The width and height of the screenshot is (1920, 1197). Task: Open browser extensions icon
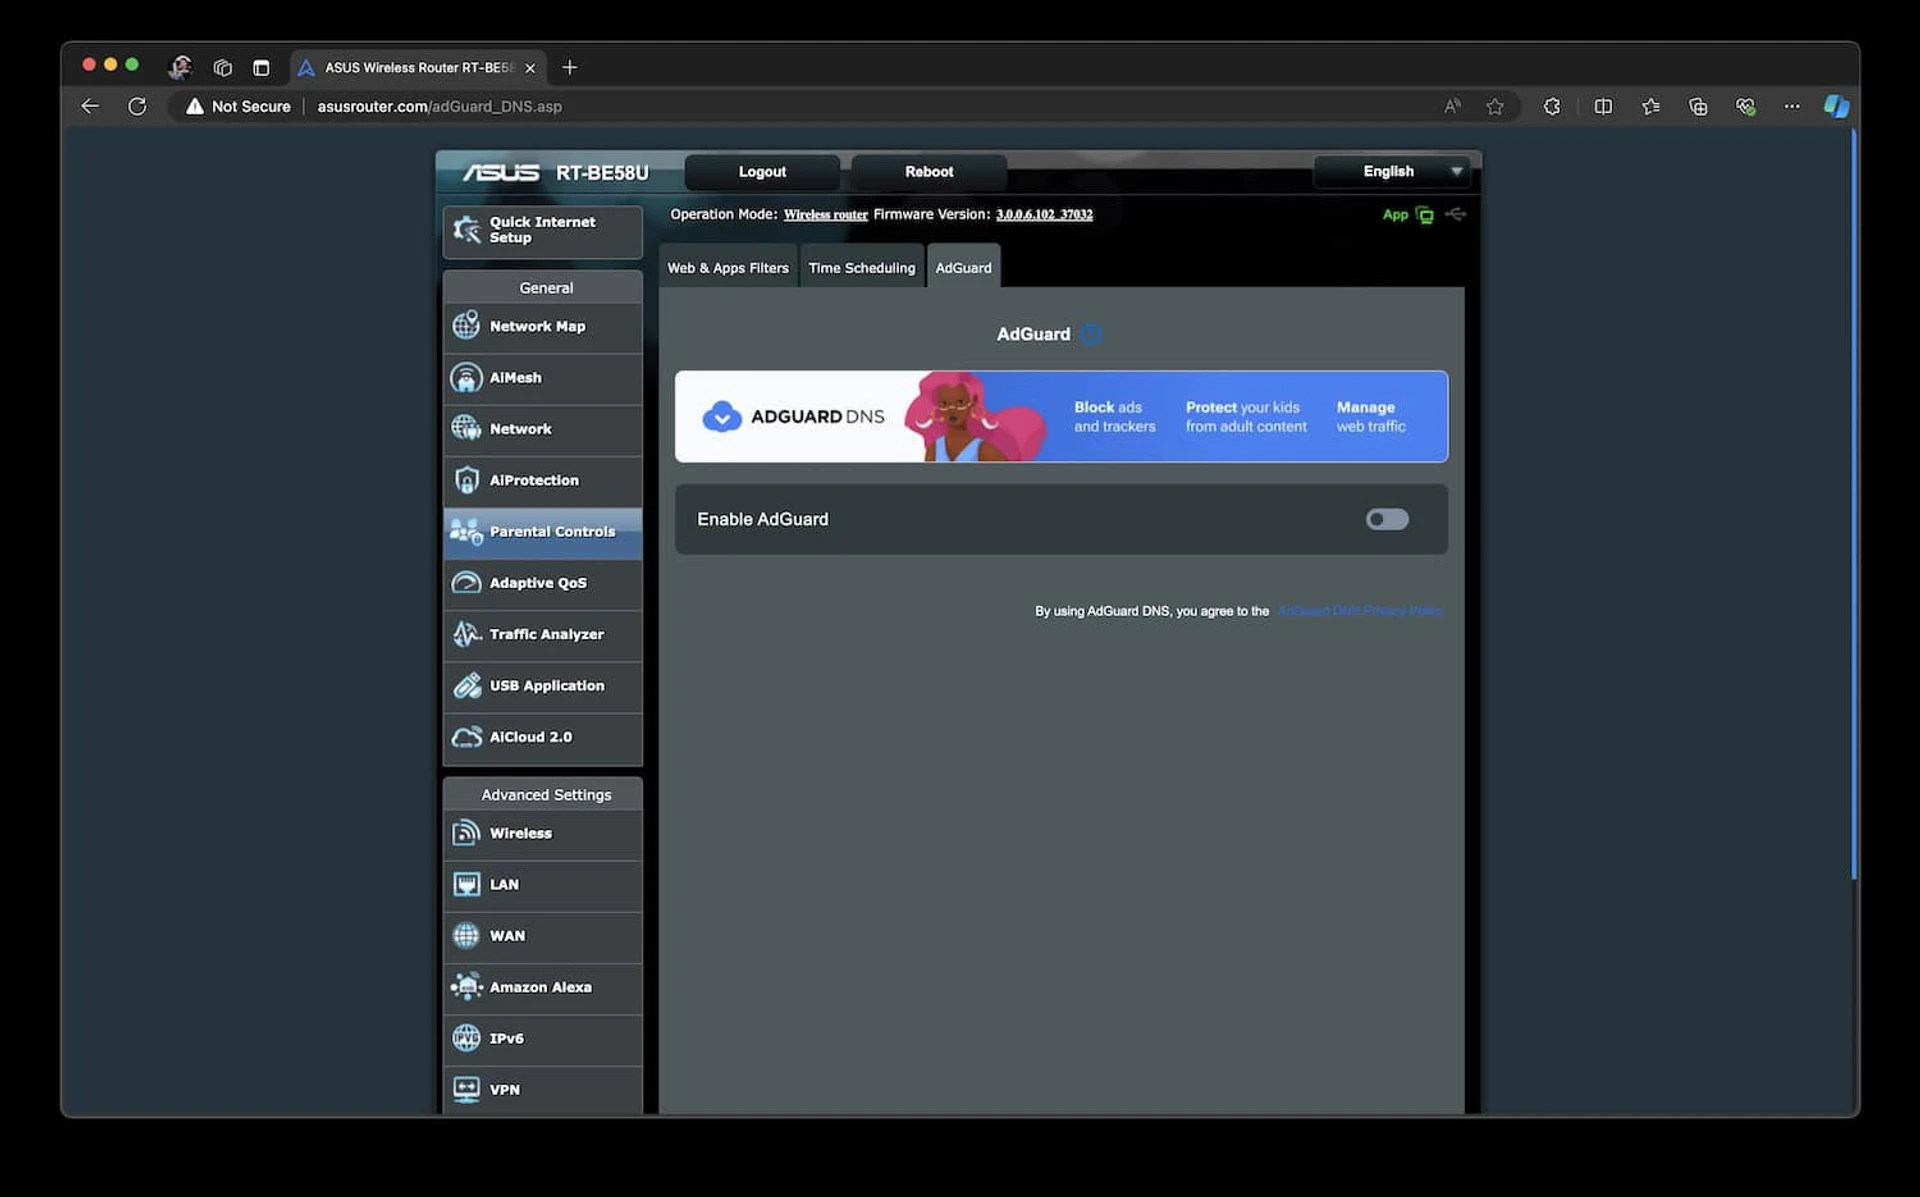coord(1552,106)
